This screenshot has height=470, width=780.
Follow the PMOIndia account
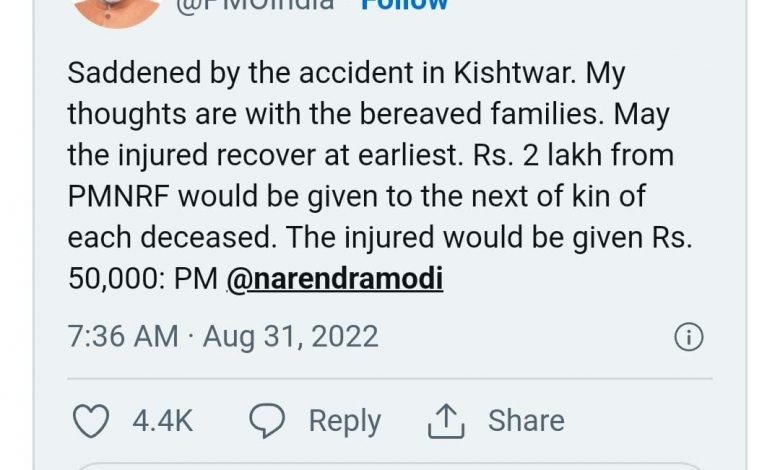404,5
